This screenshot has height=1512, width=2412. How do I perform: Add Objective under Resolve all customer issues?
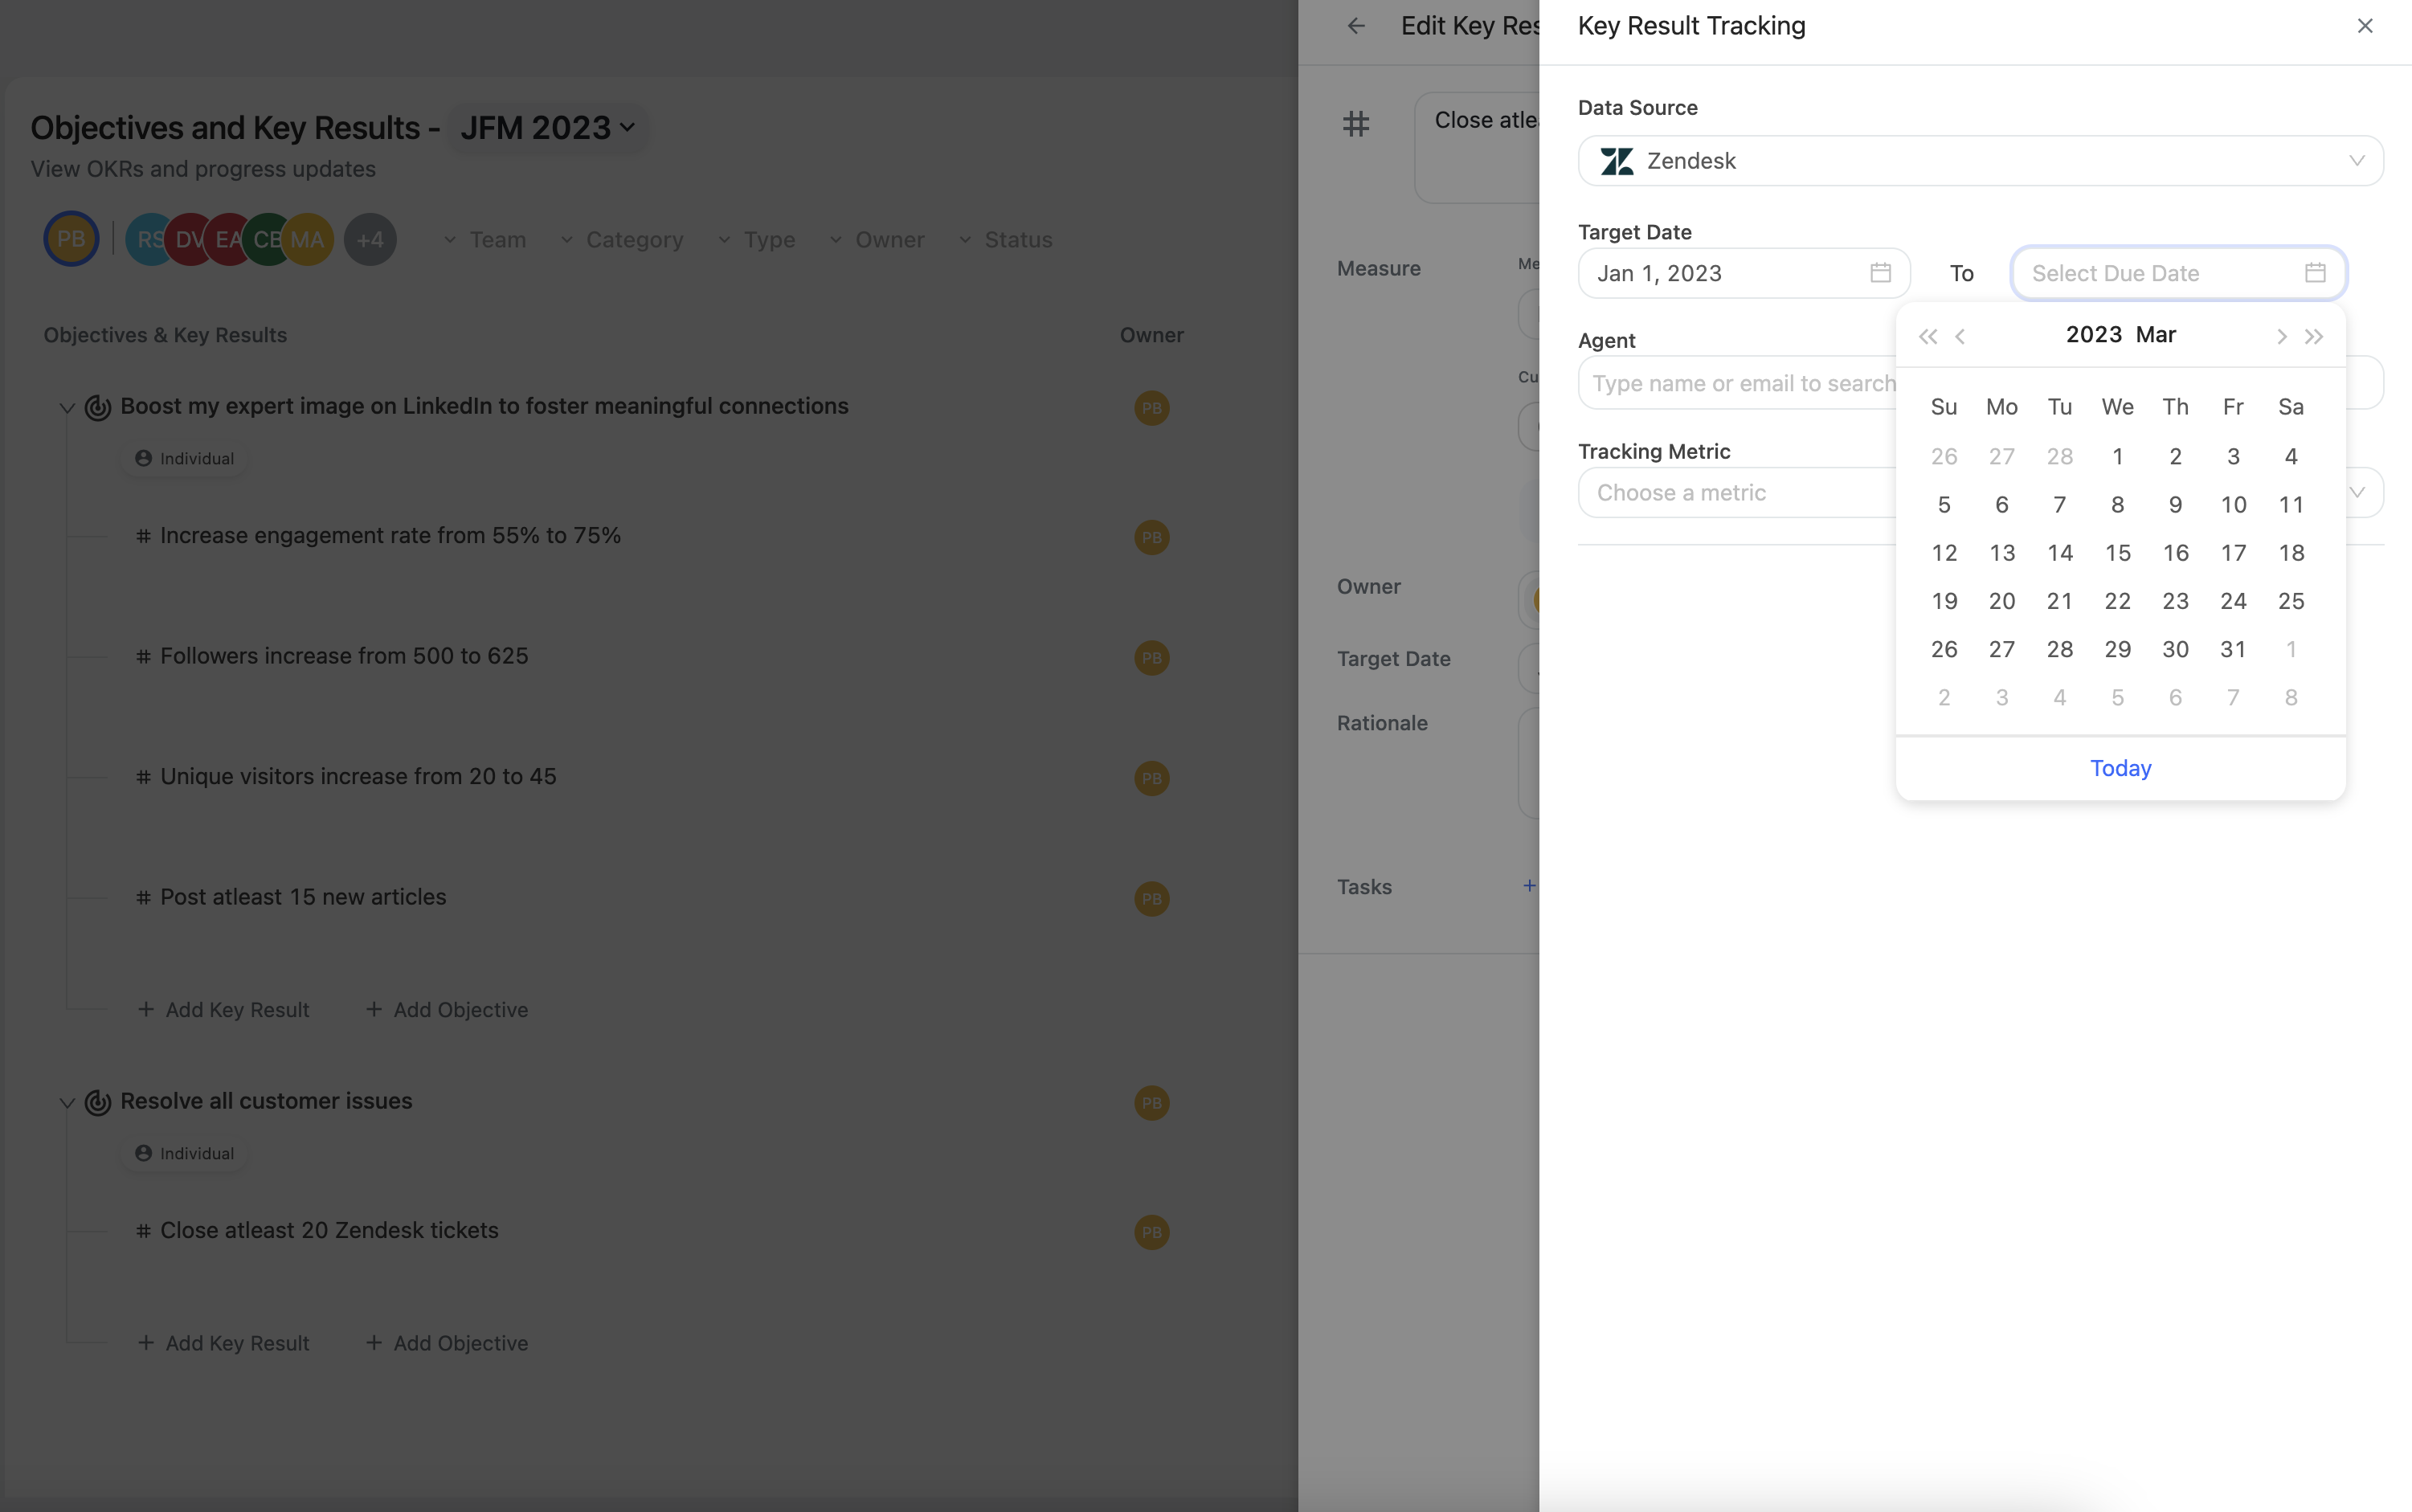pyautogui.click(x=446, y=1343)
